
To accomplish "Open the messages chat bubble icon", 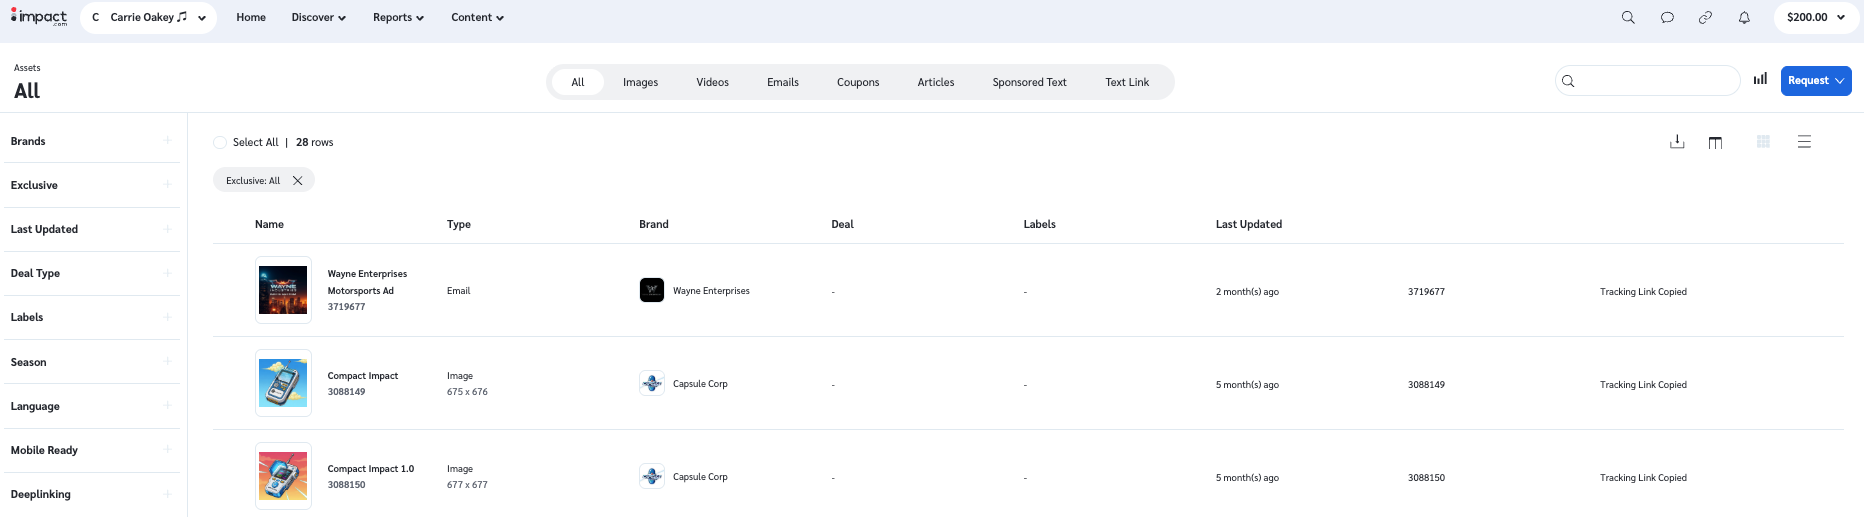I will [x=1667, y=17].
